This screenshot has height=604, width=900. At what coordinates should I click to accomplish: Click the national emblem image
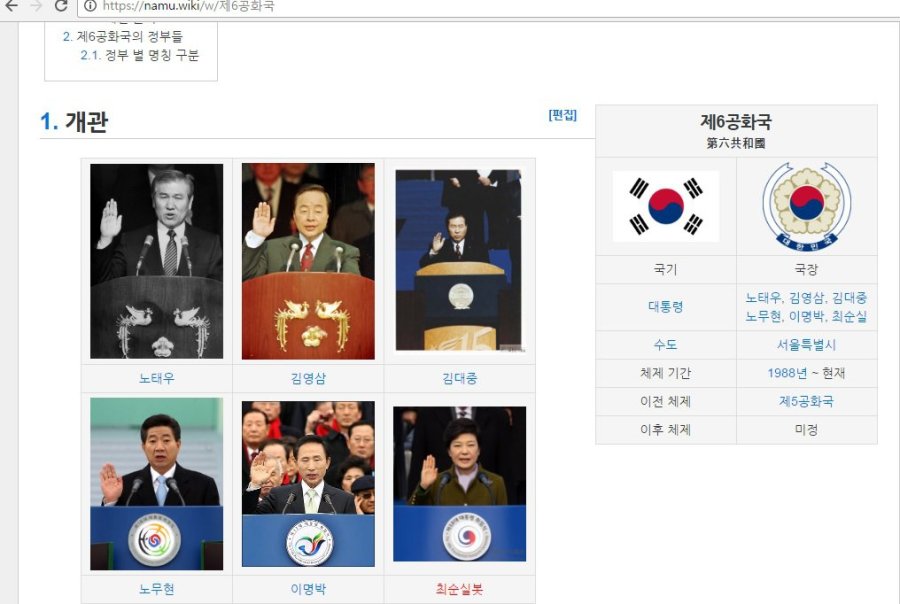coord(806,206)
